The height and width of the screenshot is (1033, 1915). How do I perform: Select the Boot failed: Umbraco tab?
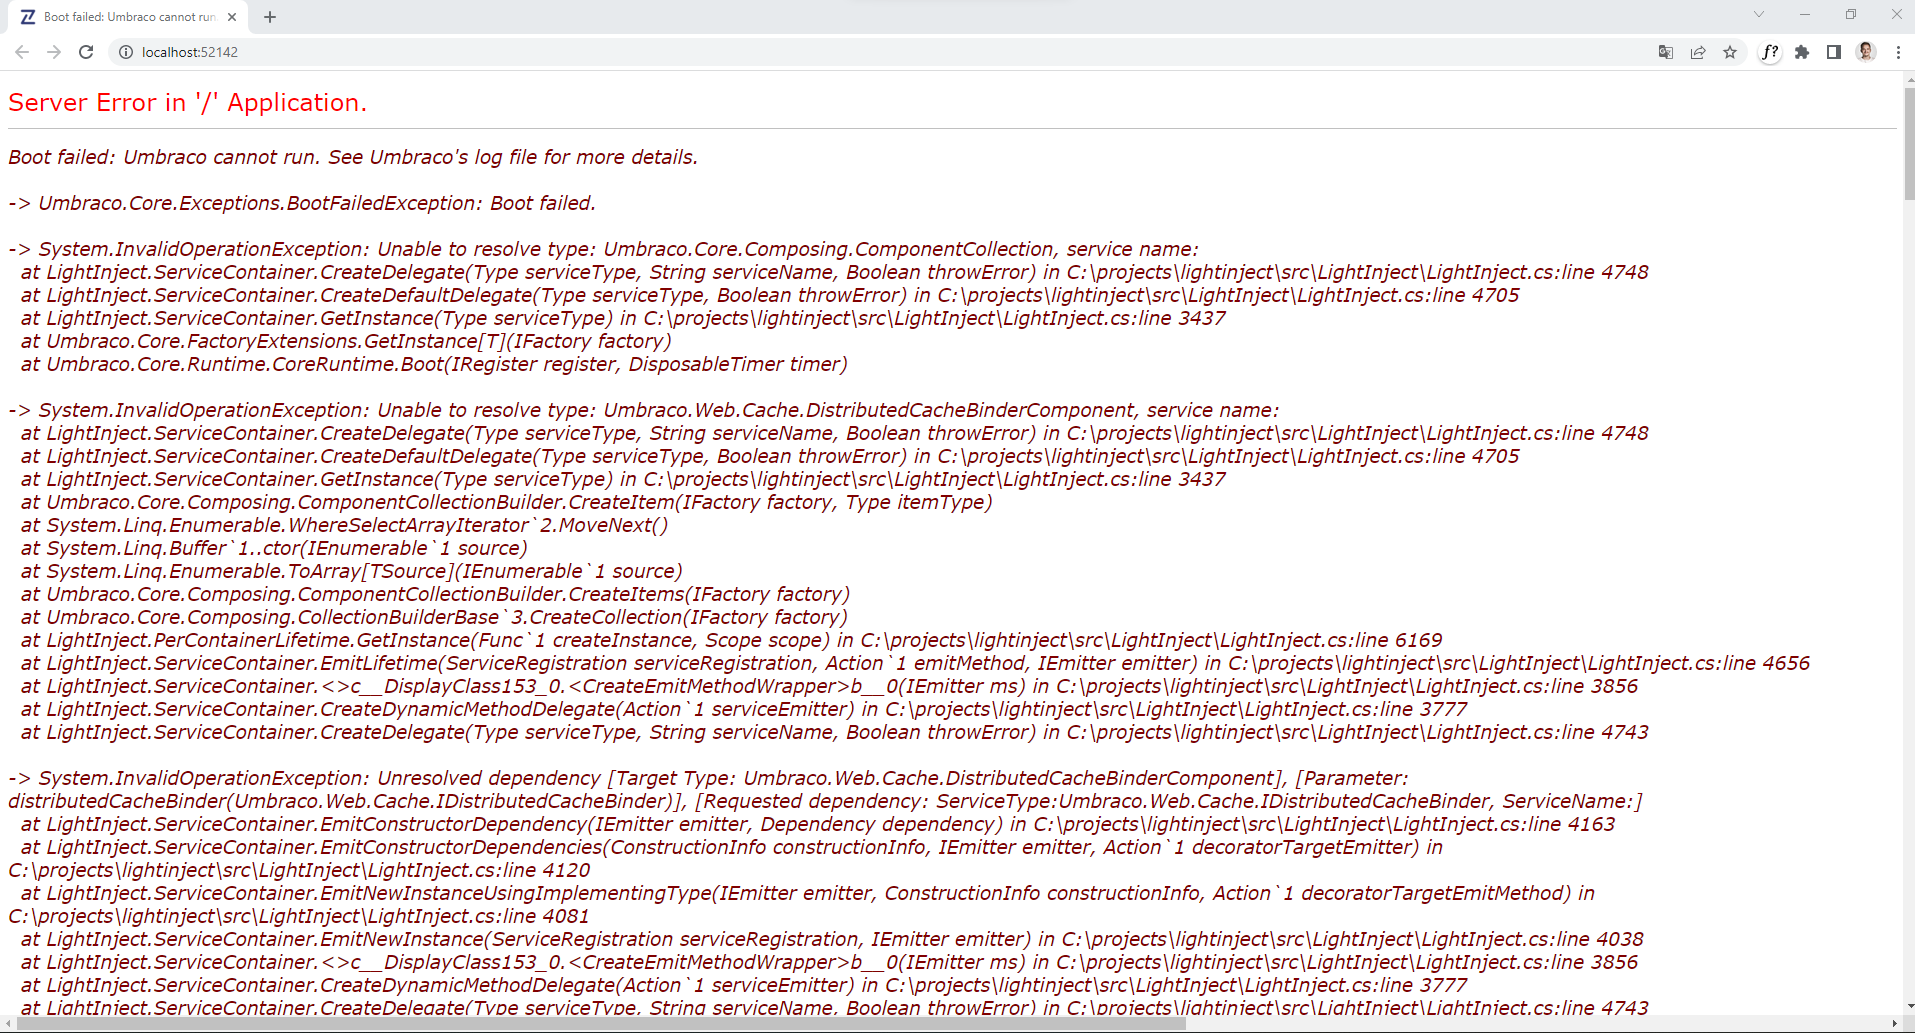click(x=128, y=17)
